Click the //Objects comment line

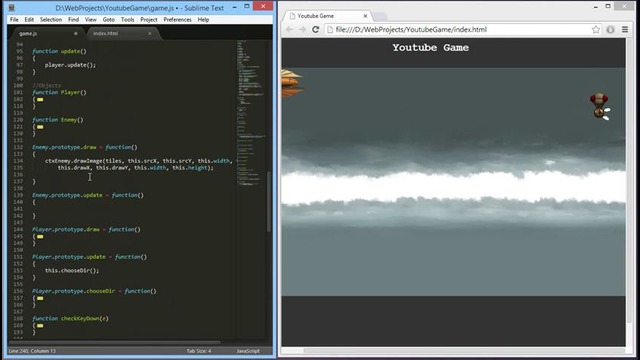[47, 86]
